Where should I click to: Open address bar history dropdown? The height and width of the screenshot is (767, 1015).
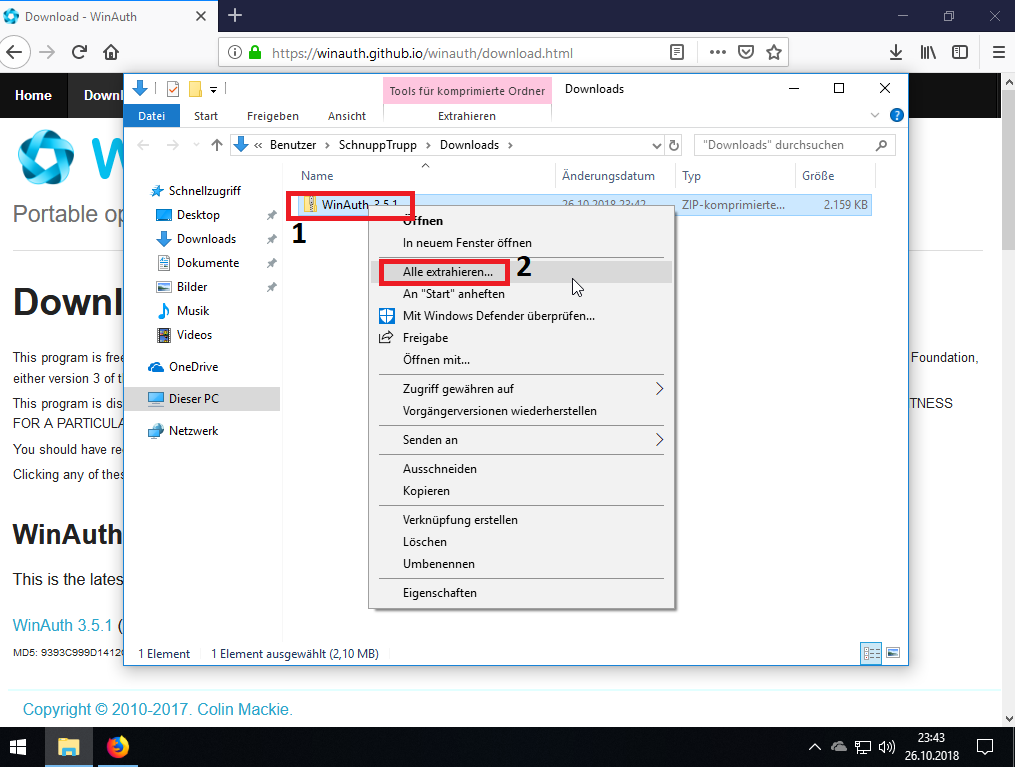tap(657, 145)
